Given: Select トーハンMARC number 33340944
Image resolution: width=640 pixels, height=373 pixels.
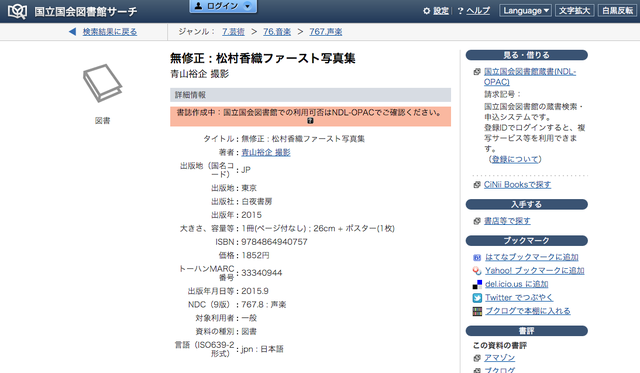Looking at the screenshot, I should coord(262,273).
